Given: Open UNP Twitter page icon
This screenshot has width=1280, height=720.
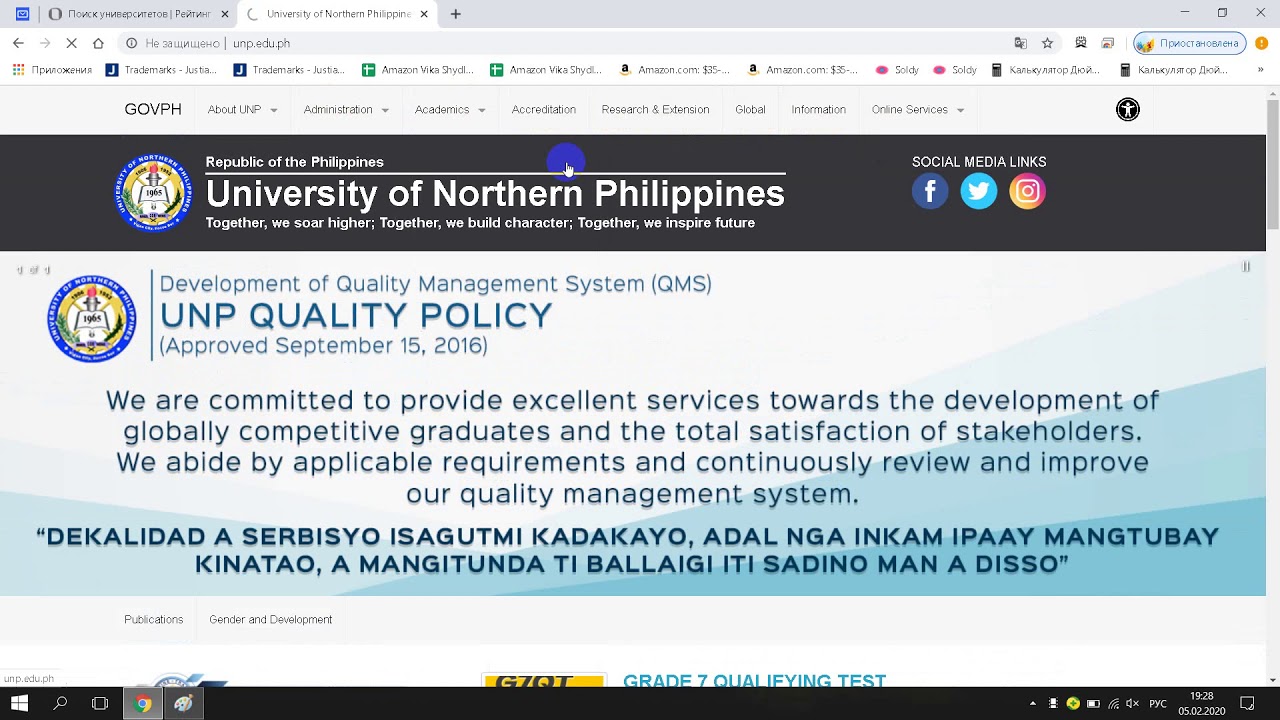Looking at the screenshot, I should [979, 191].
